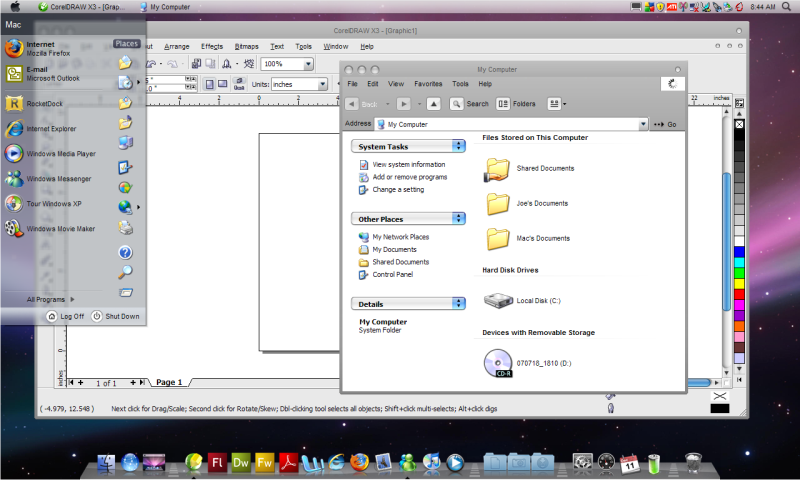
Task: Click the Finder icon in the dock
Action: [106, 463]
